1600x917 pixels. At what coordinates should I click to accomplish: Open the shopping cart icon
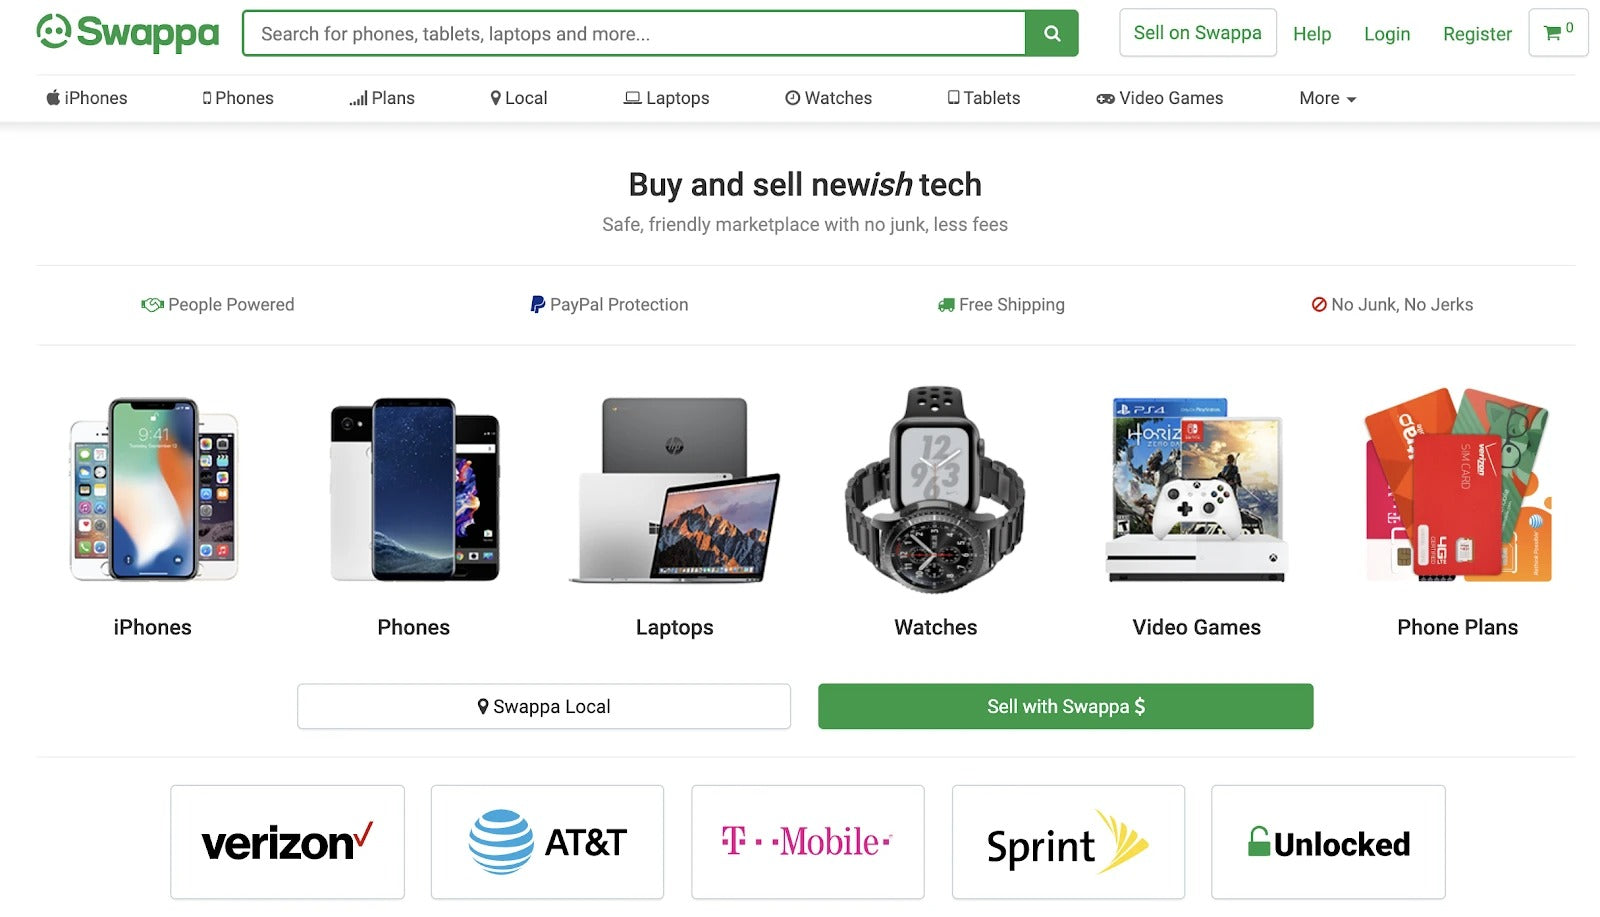(x=1557, y=33)
